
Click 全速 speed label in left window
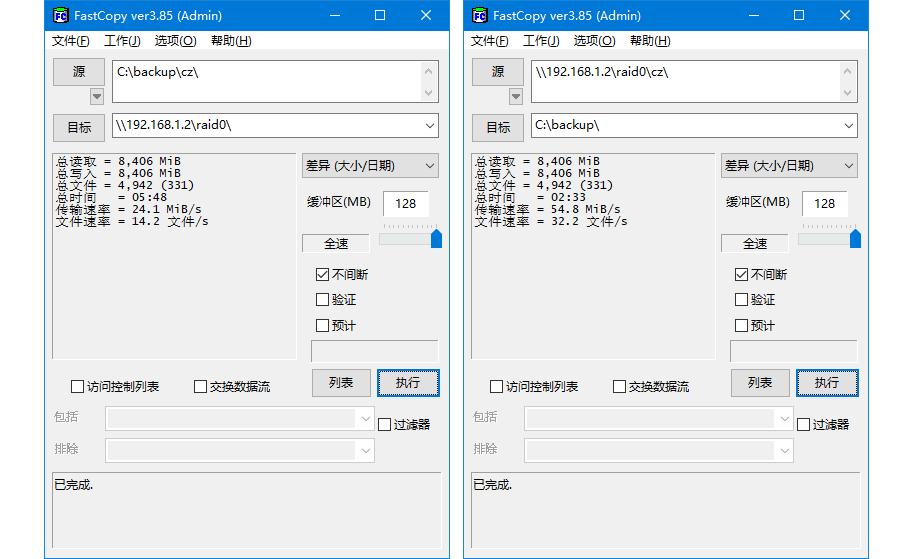336,243
